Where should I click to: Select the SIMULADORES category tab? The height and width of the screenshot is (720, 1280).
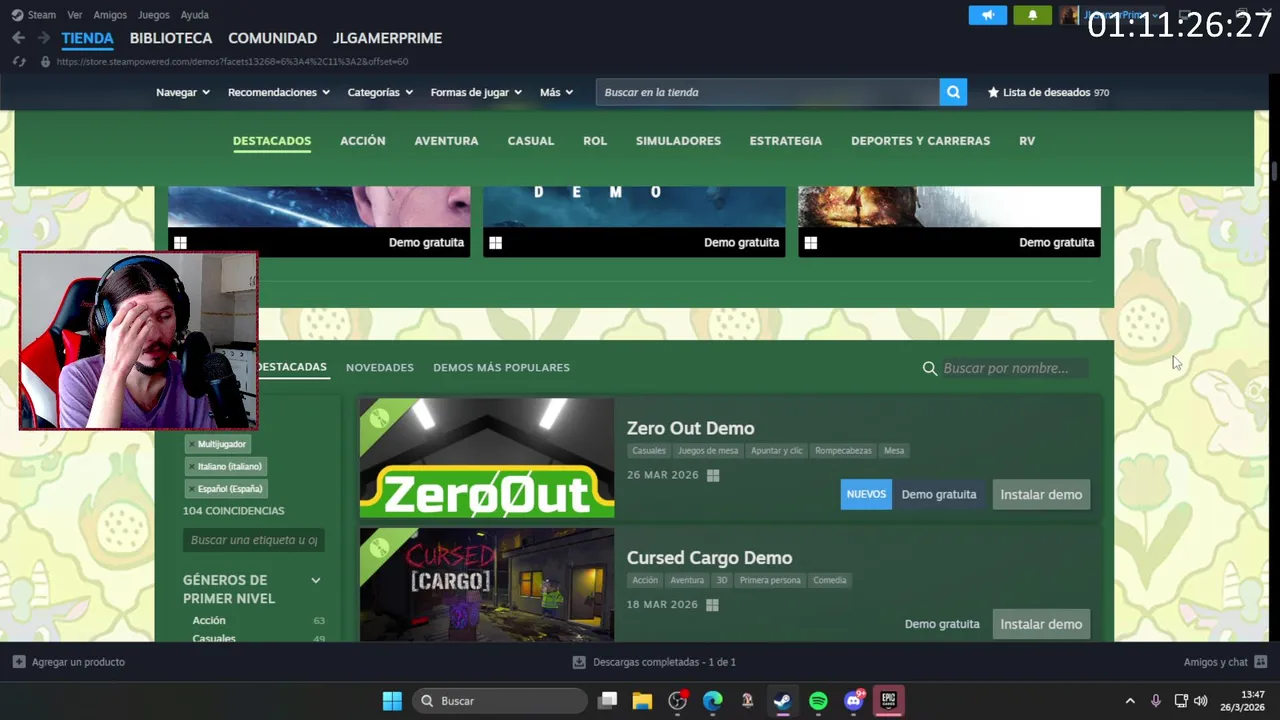click(678, 141)
